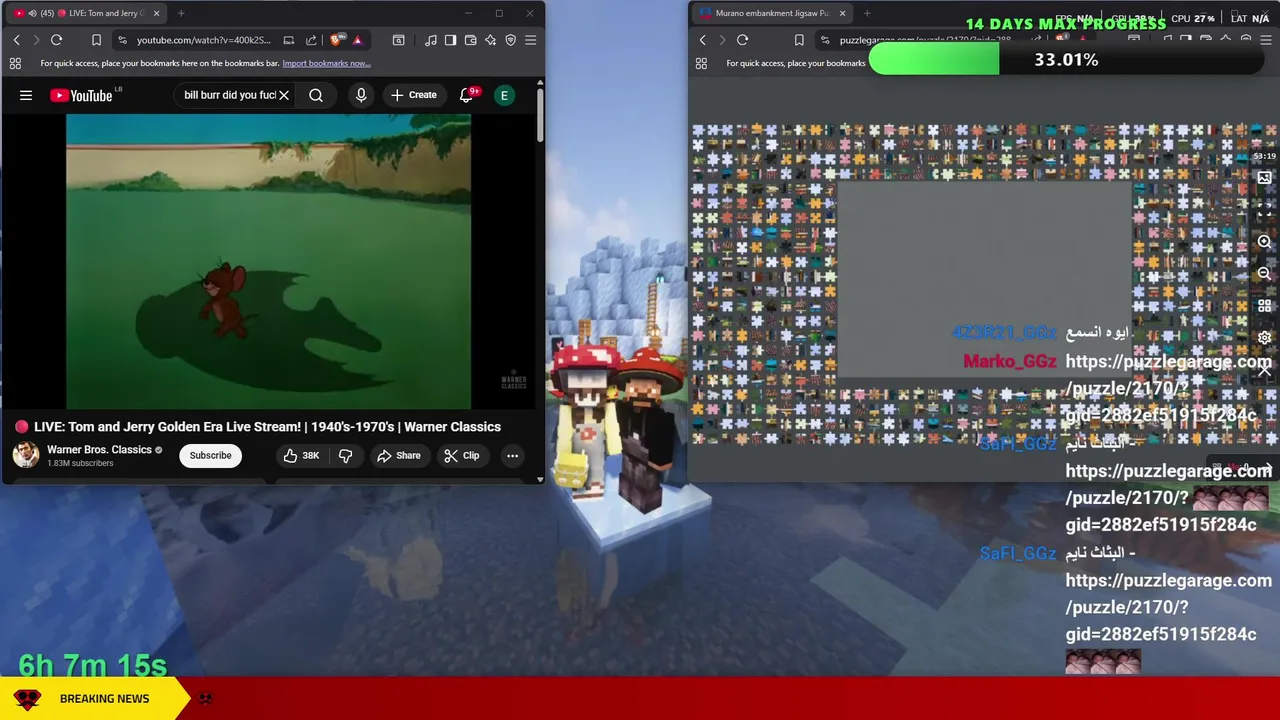Click the YouTube address bar URL

(x=203, y=40)
